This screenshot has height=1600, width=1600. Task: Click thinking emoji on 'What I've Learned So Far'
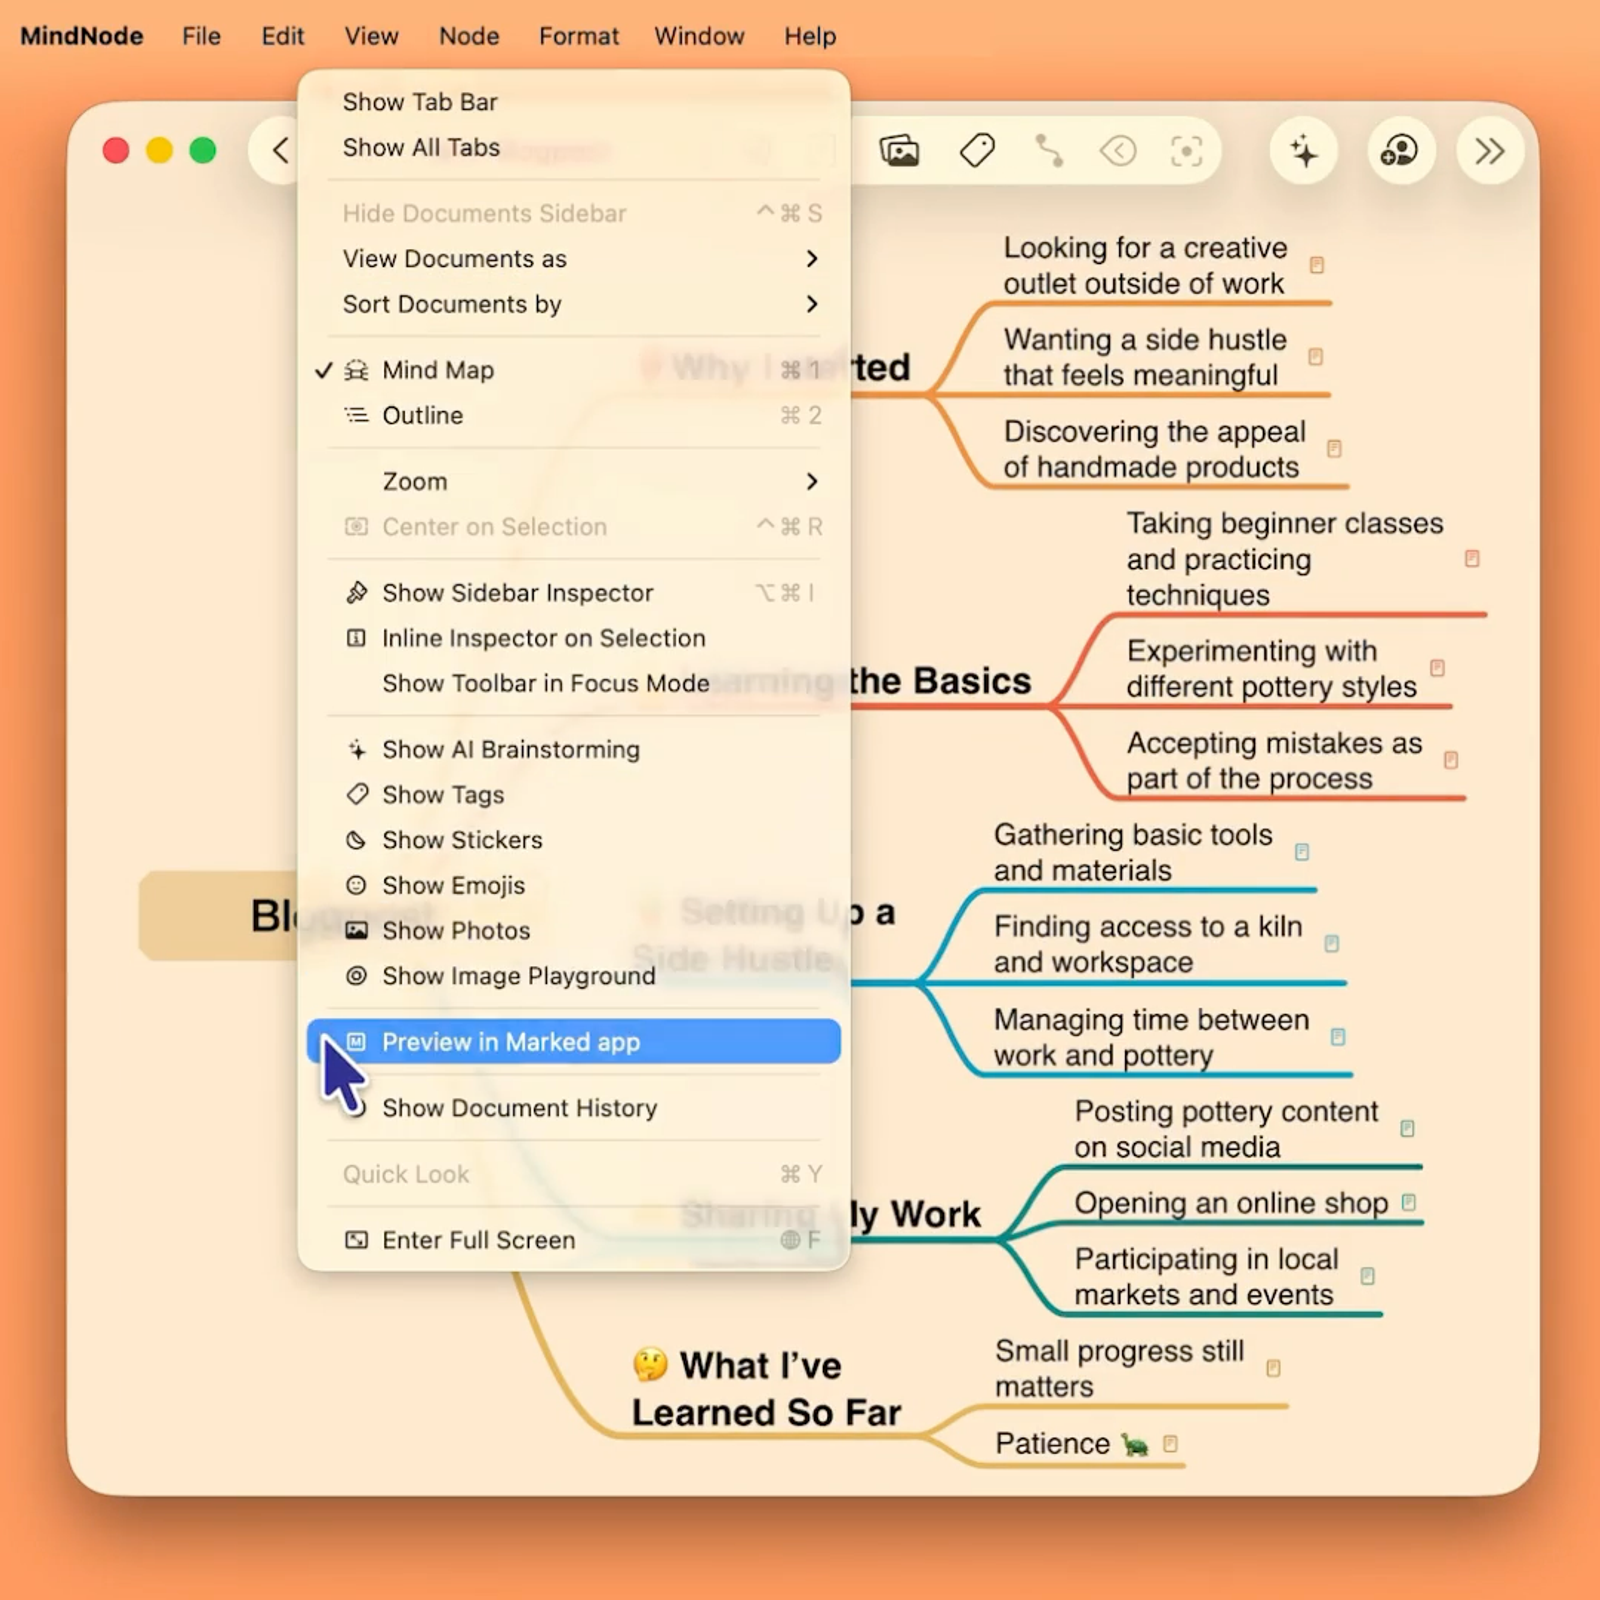(x=650, y=1364)
